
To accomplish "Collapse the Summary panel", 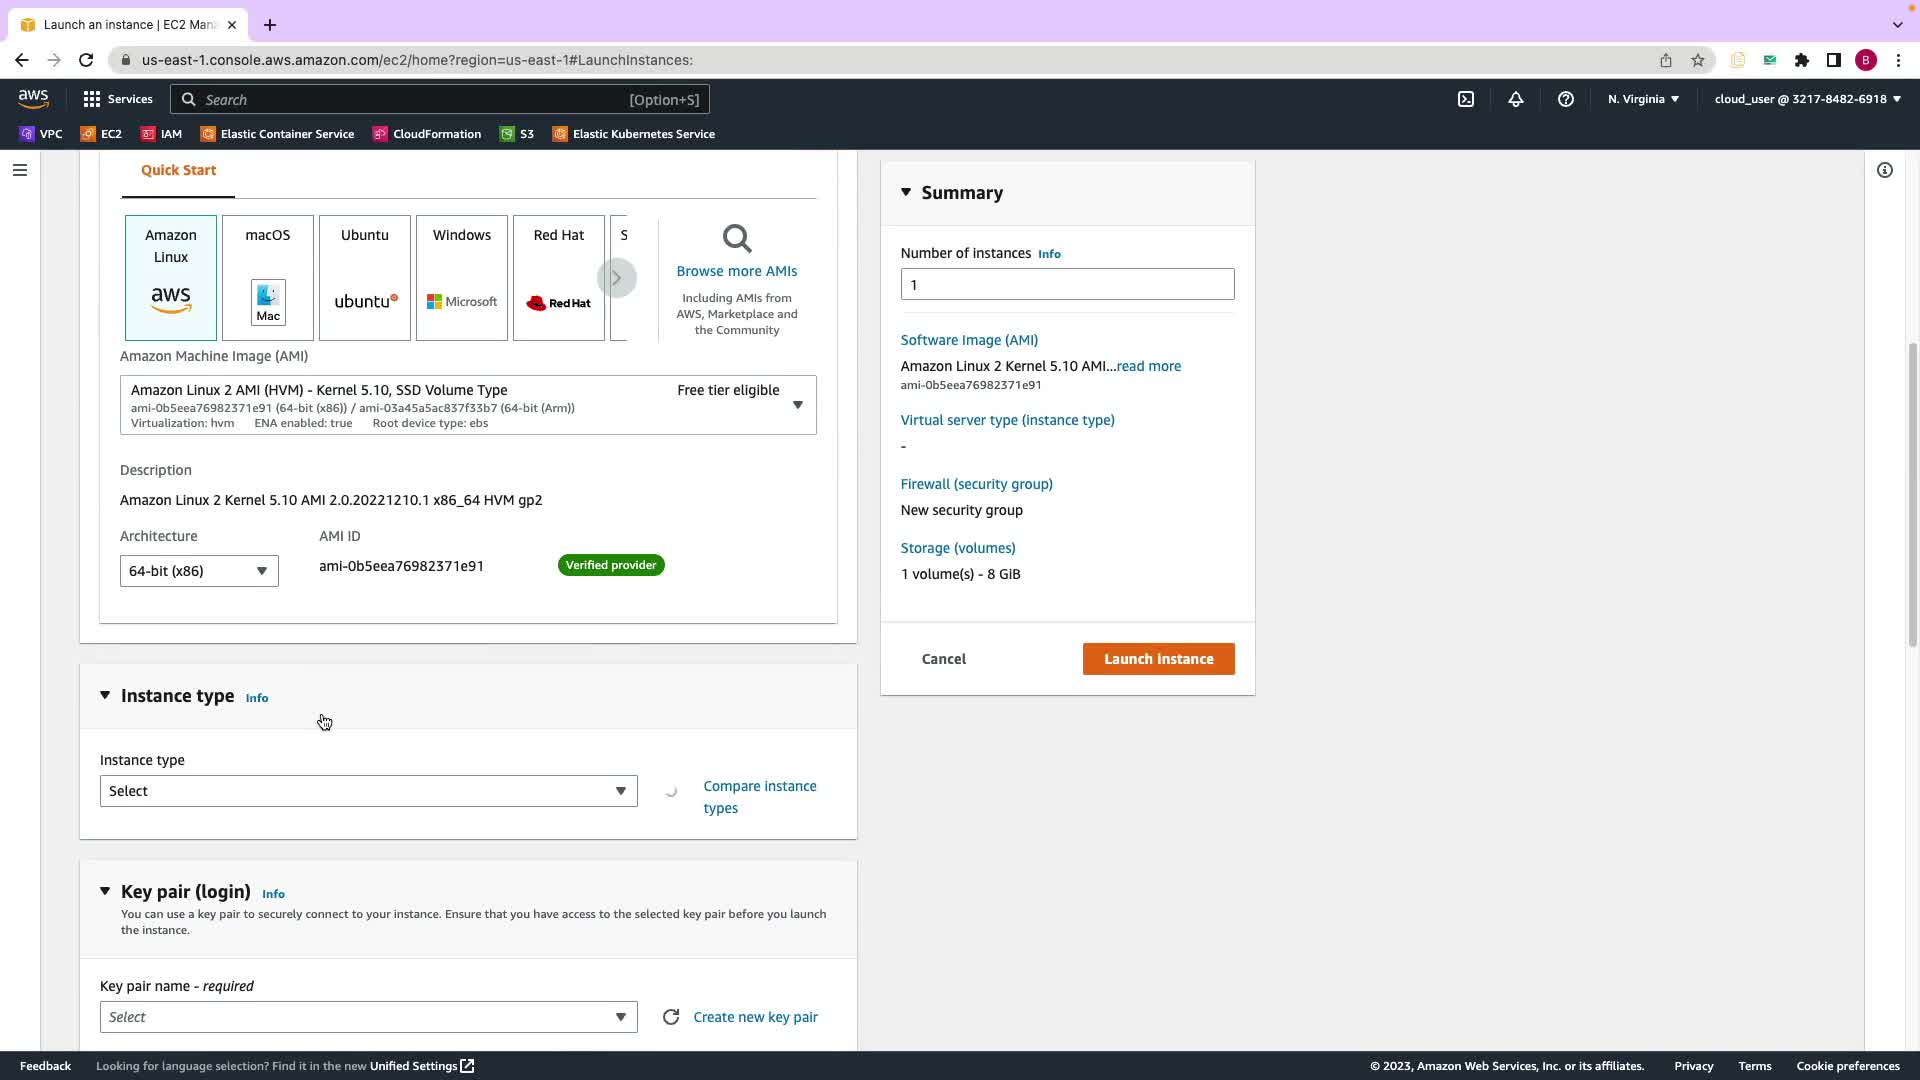I will click(x=906, y=192).
